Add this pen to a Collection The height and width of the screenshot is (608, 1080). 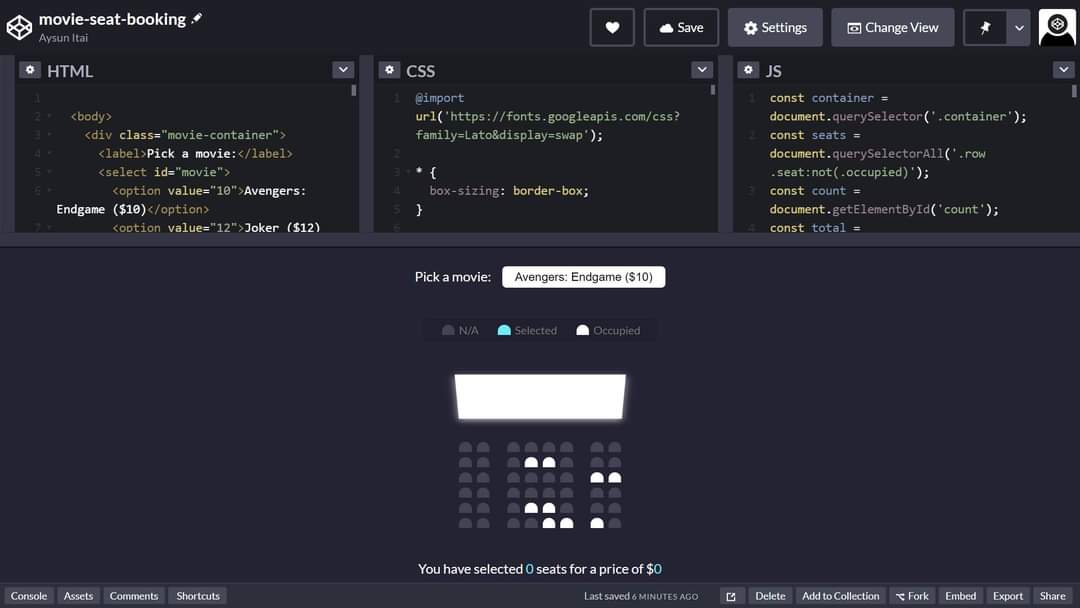coord(841,595)
